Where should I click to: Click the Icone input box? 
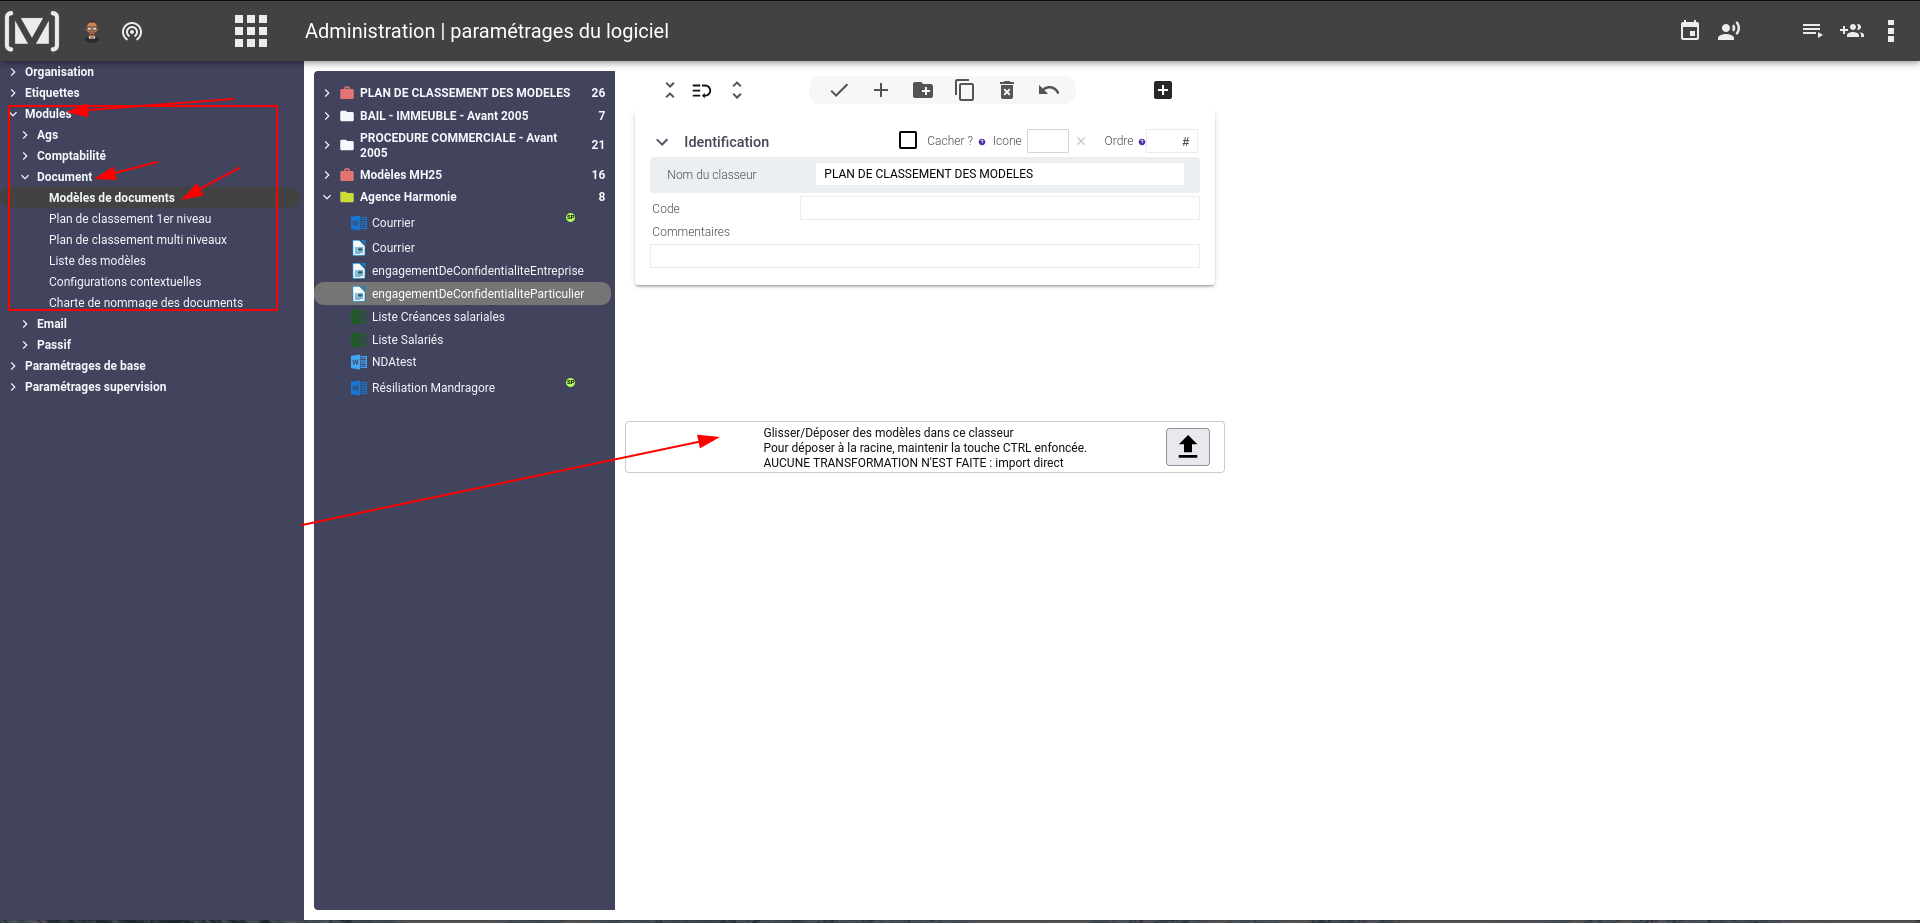1048,141
